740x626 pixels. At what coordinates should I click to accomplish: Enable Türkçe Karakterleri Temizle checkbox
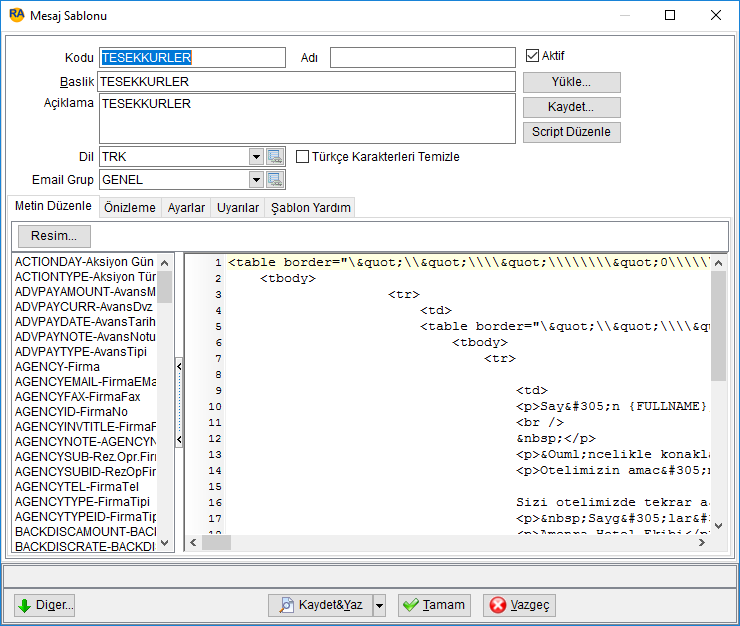[x=302, y=156]
